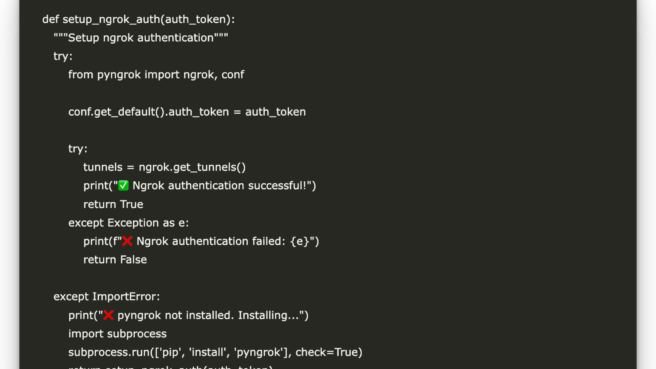Click red cross emoji before 'Ngrok authentication failed'
Viewport: 656px width, 369px height.
click(127, 241)
